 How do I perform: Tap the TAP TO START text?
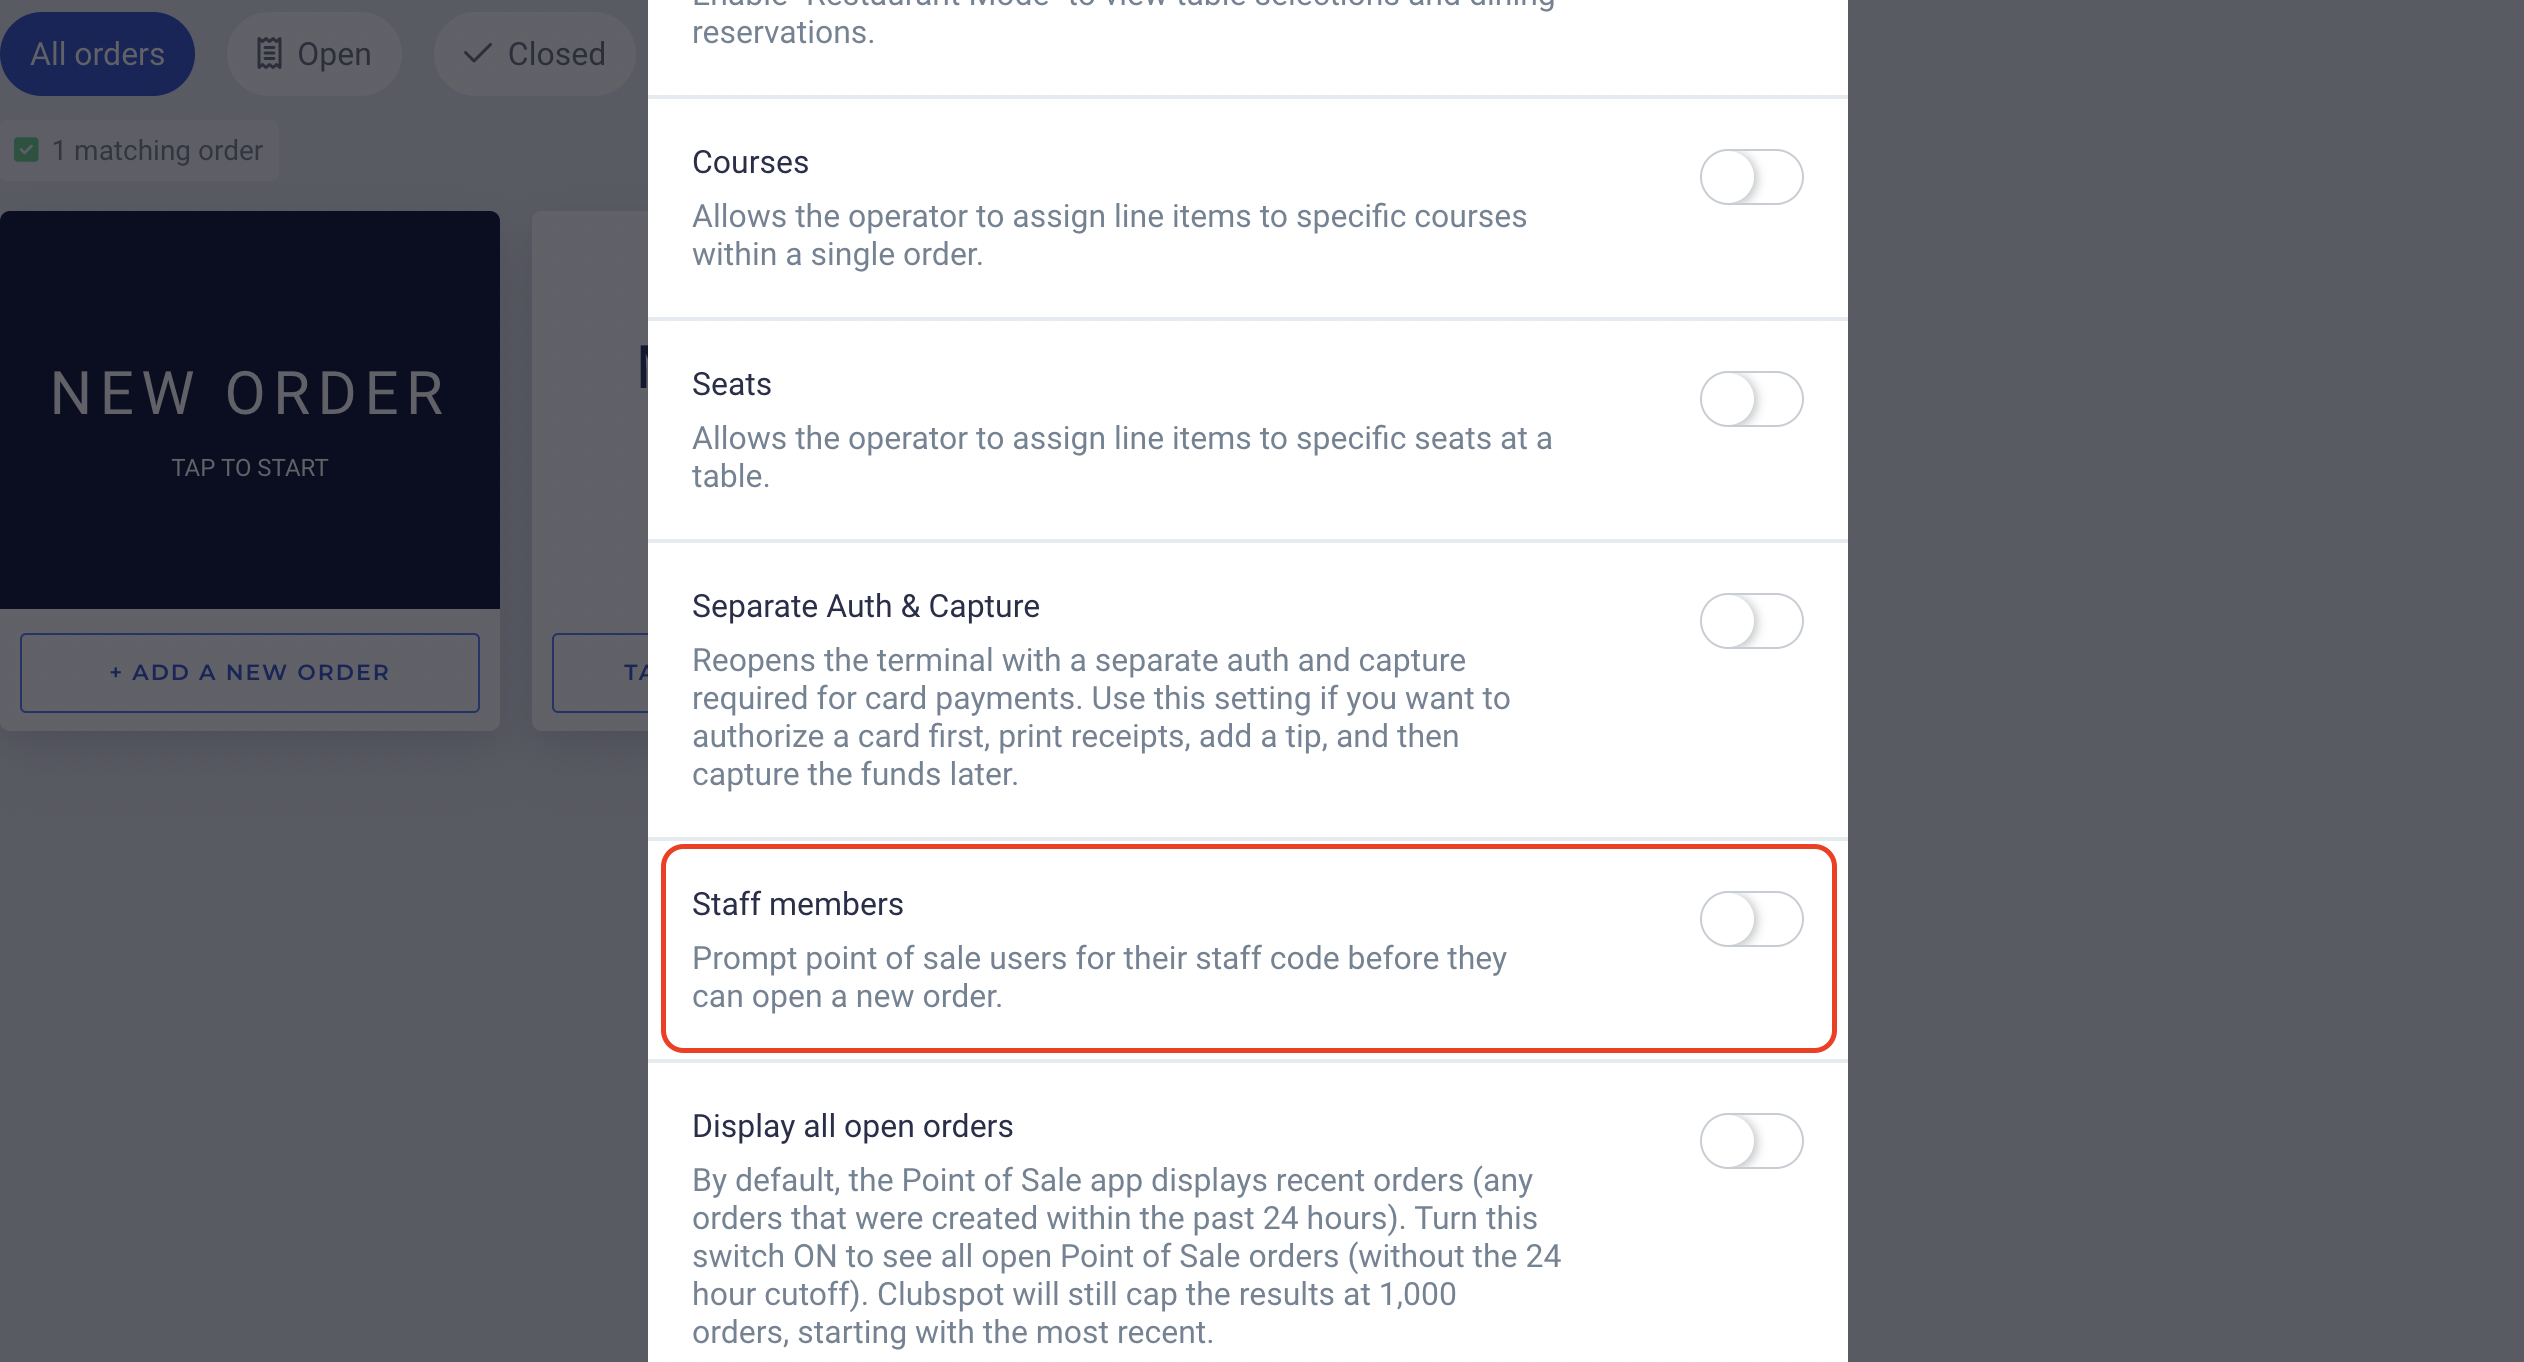coord(249,468)
